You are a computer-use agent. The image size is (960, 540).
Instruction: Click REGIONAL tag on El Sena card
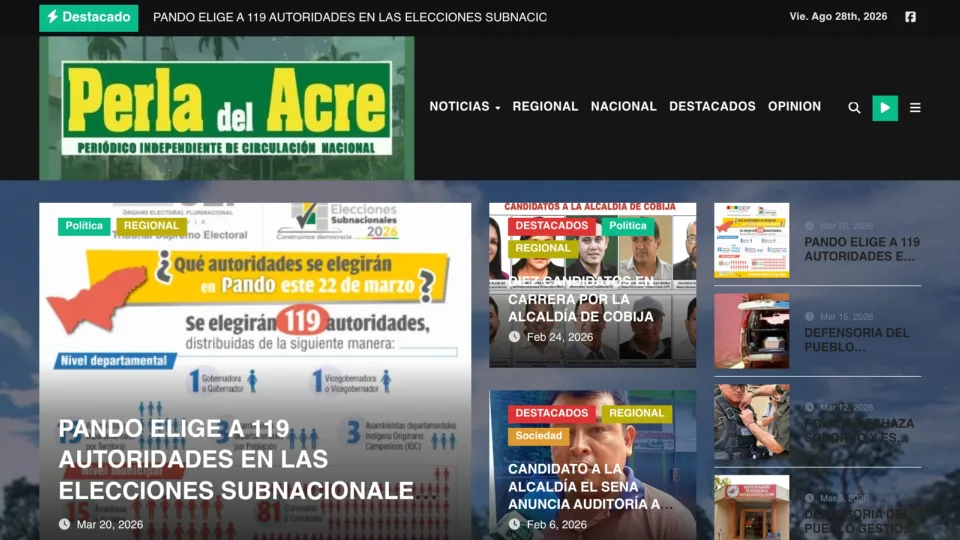click(x=637, y=413)
